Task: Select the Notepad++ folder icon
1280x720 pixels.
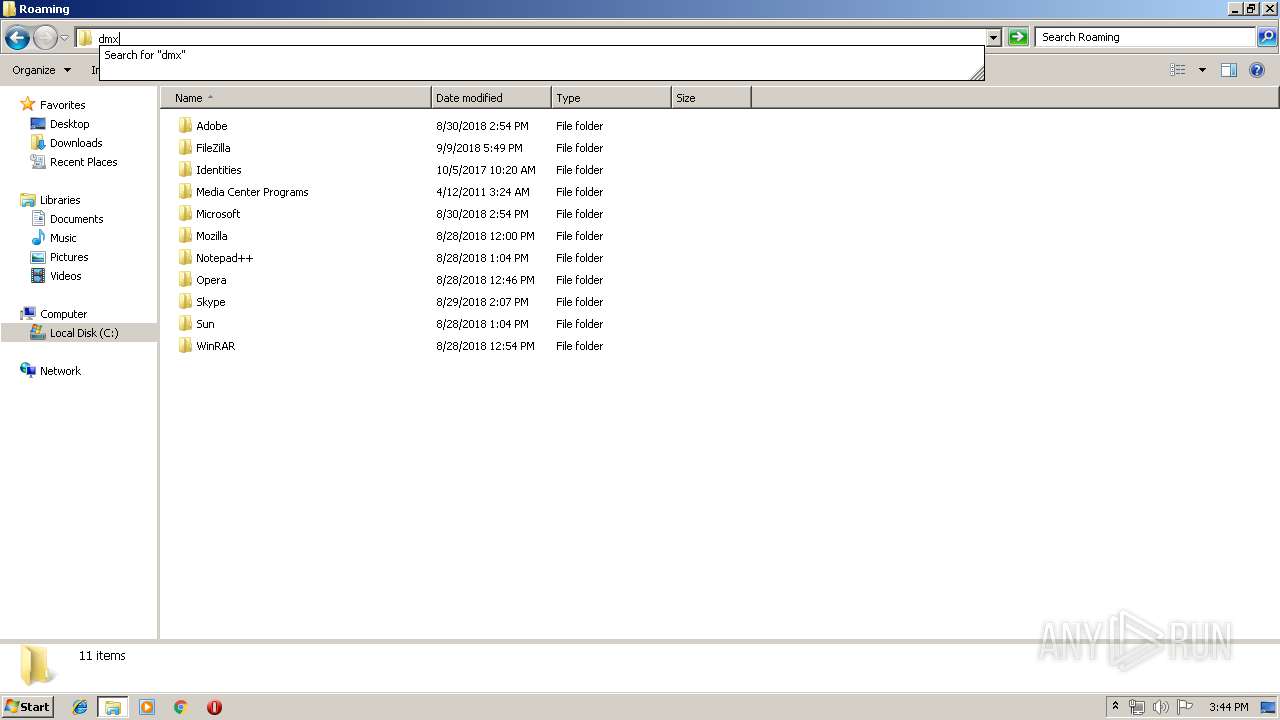Action: [185, 258]
